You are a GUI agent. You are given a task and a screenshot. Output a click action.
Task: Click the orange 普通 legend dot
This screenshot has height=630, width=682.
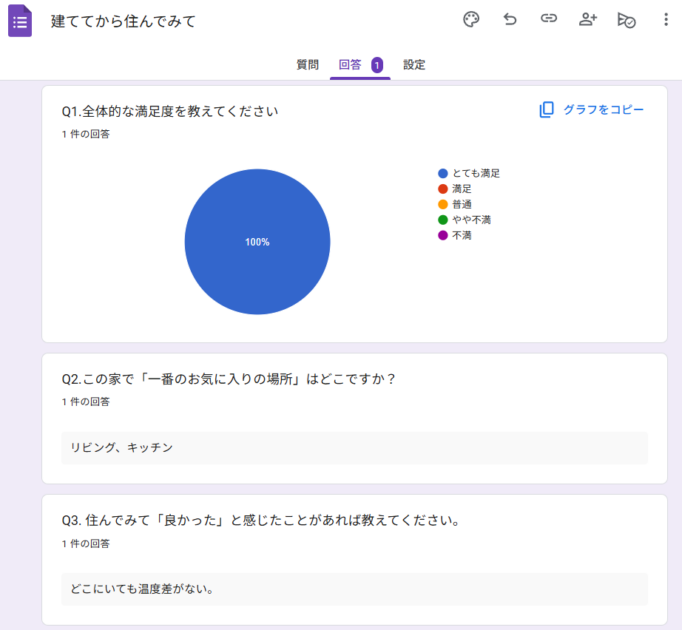coord(443,204)
